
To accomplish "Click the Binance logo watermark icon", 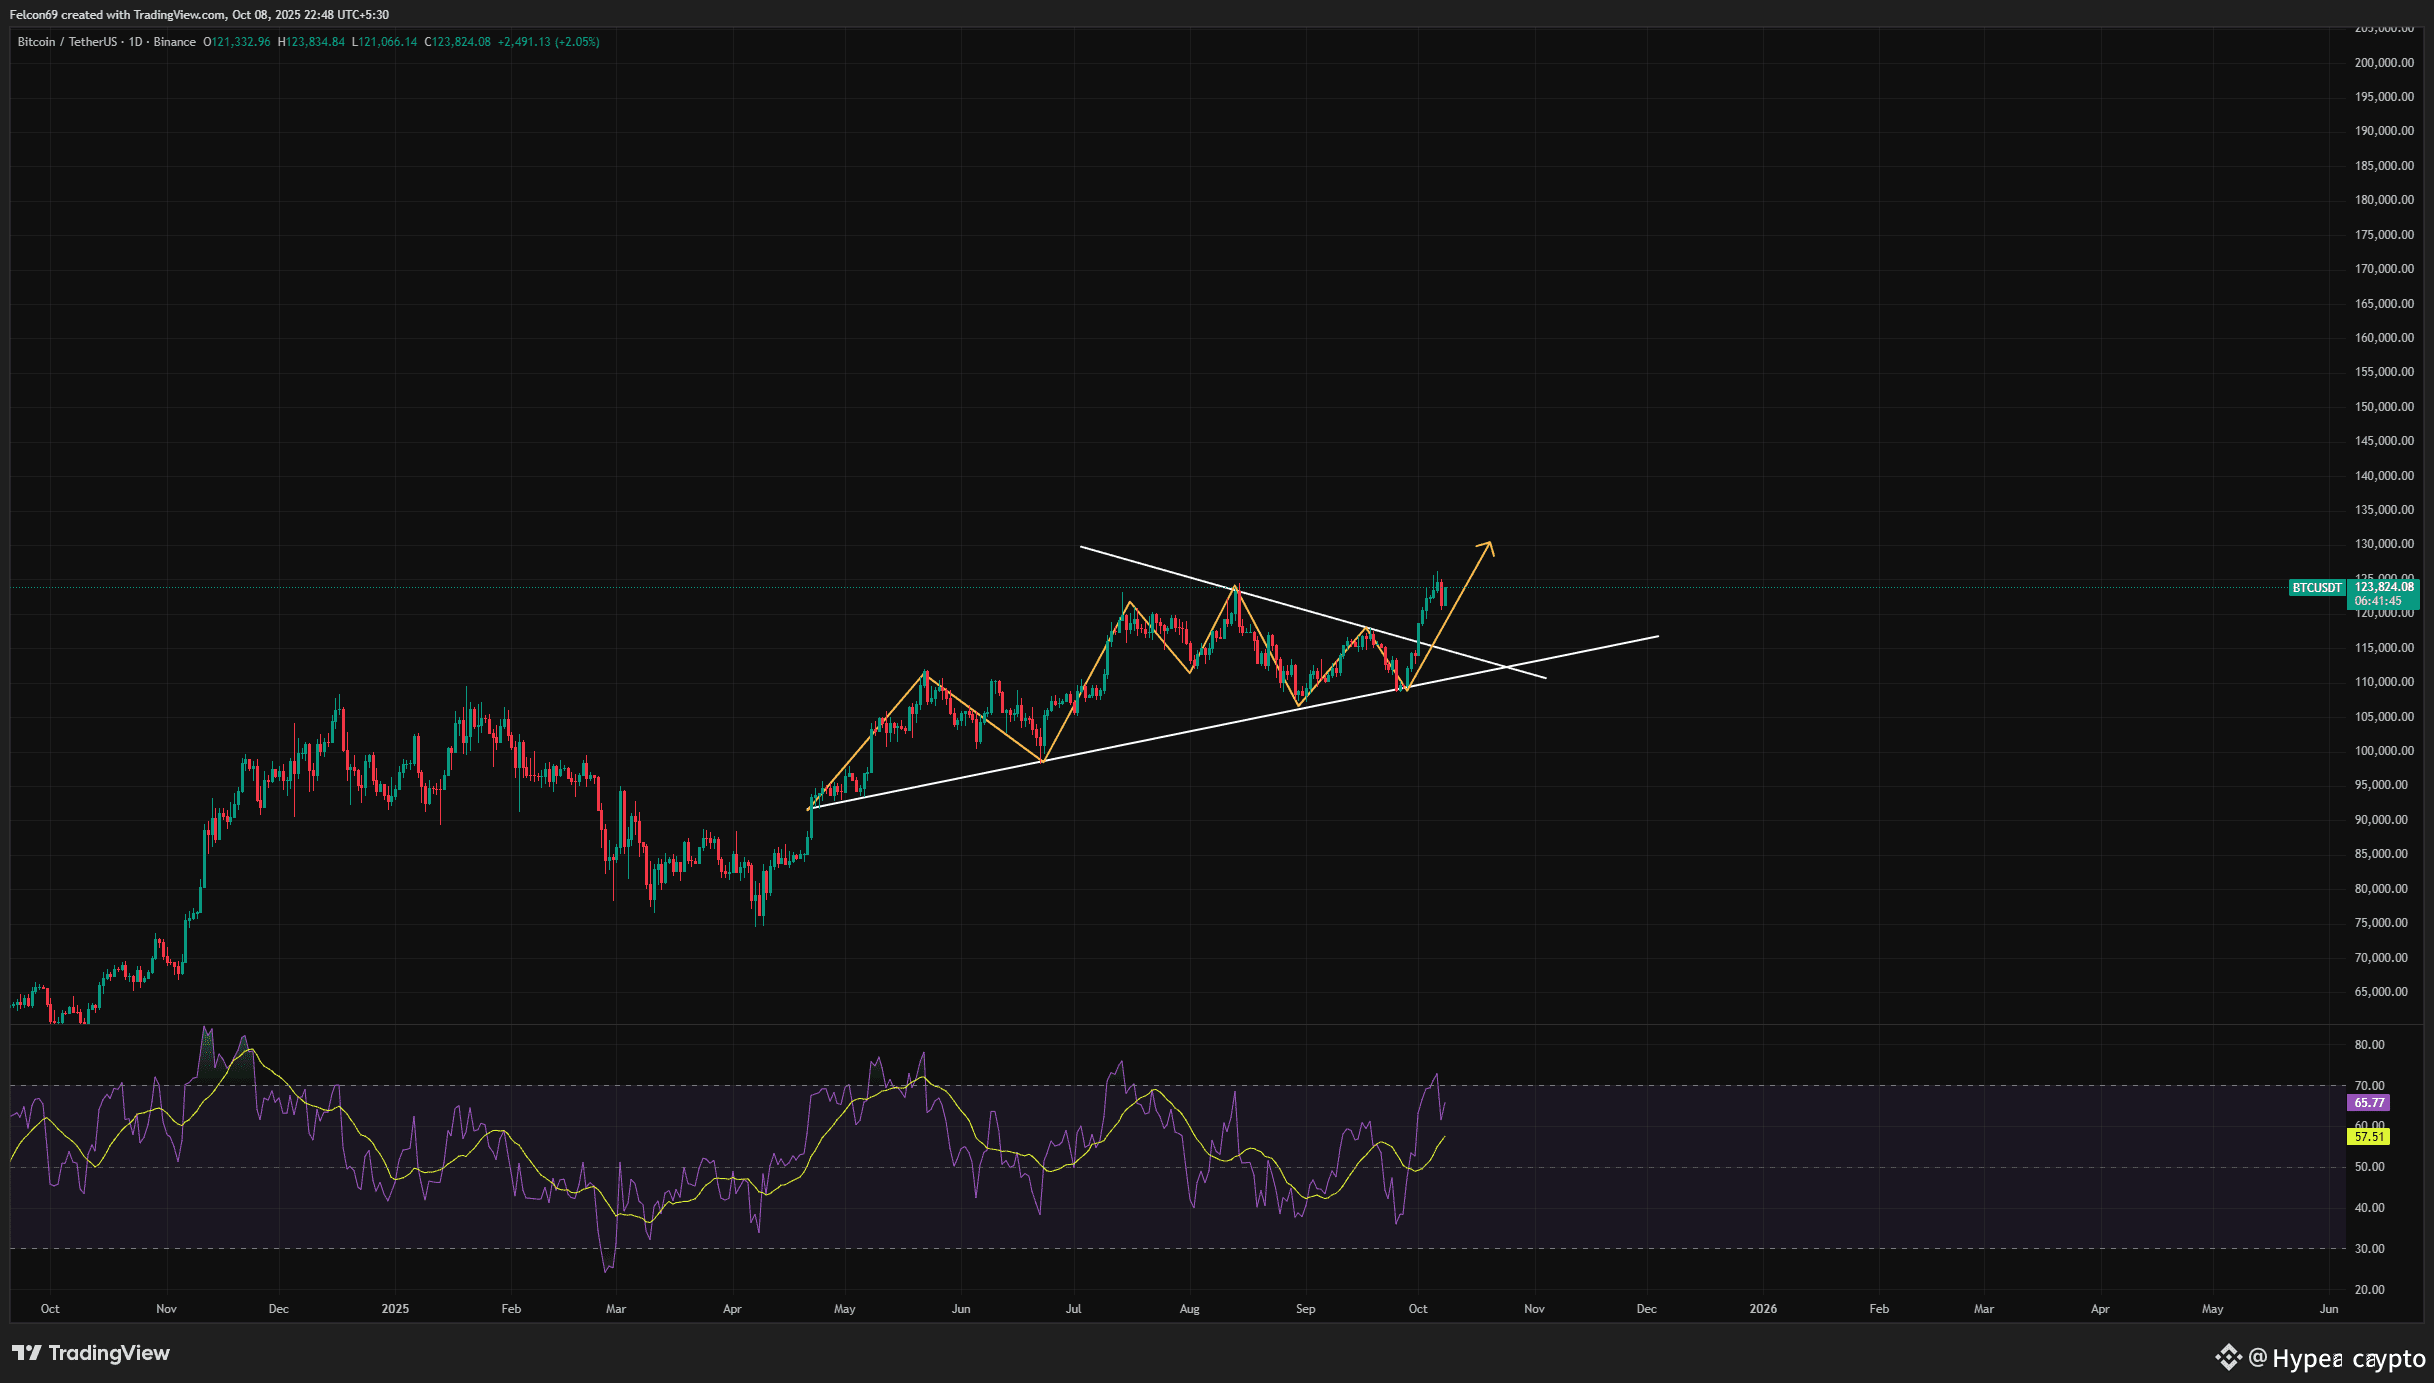I will pos(2228,1357).
